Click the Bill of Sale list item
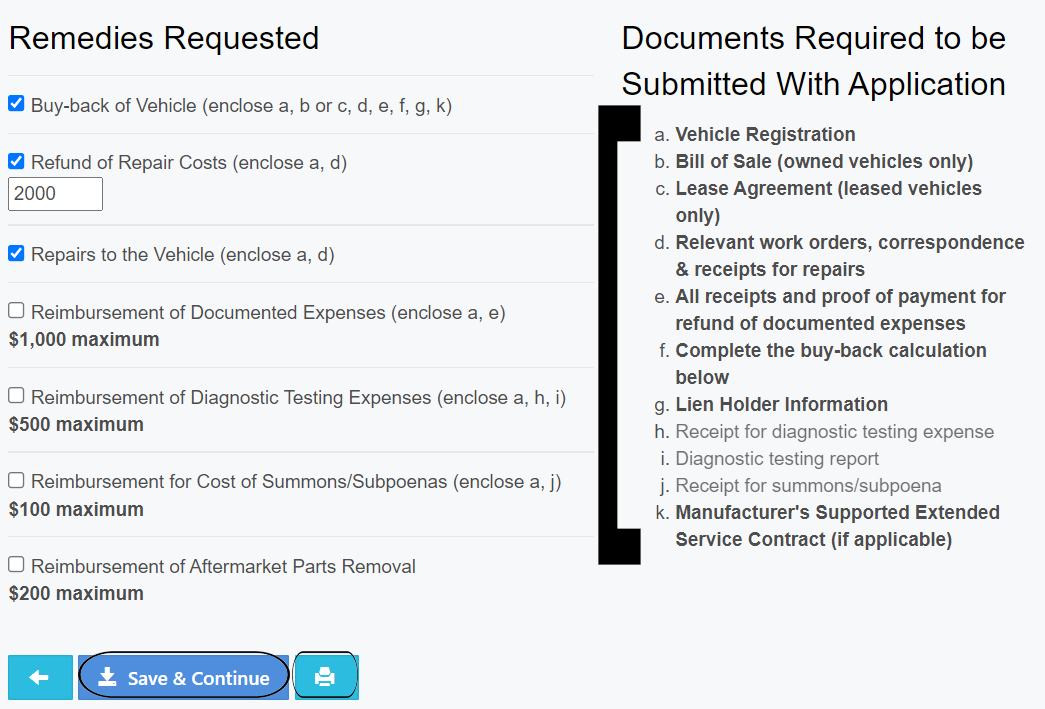 tap(824, 162)
